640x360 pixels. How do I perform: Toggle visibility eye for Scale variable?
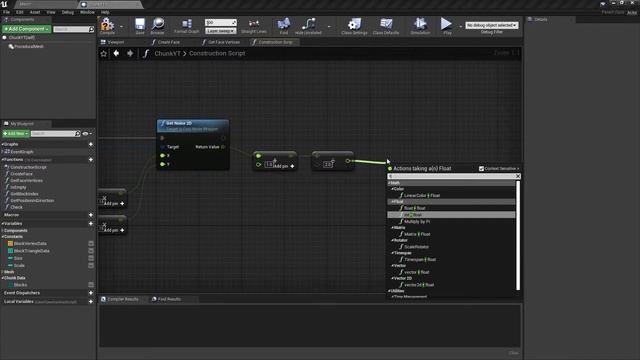[x=91, y=265]
